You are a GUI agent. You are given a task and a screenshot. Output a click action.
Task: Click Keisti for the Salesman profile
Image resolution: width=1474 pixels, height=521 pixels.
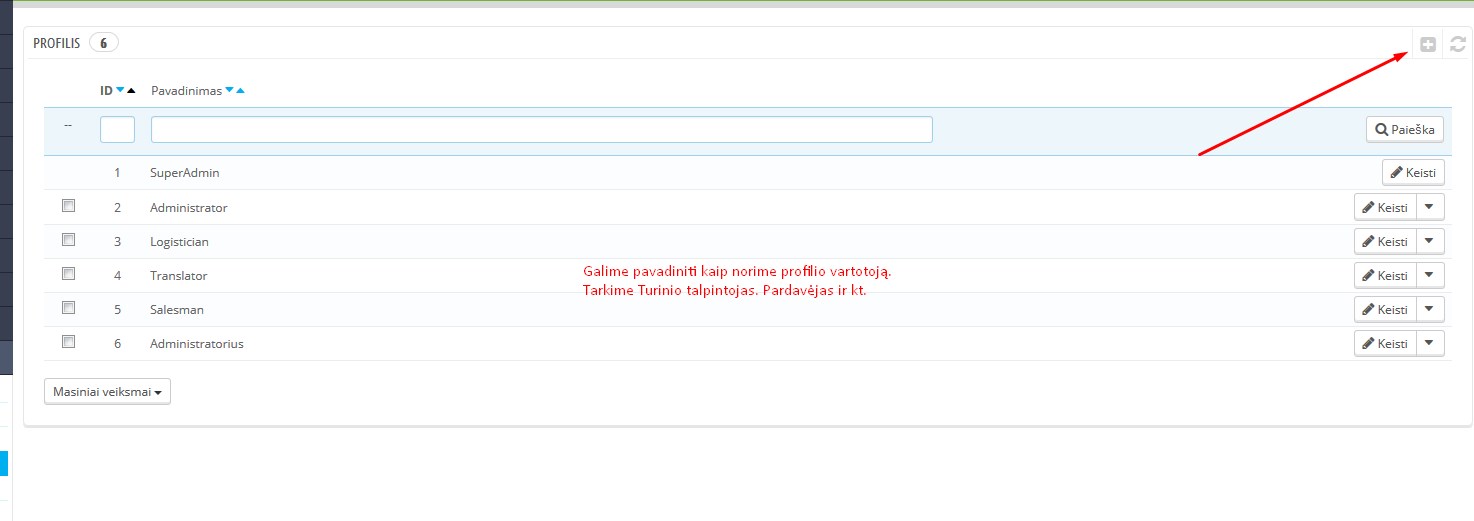1385,310
